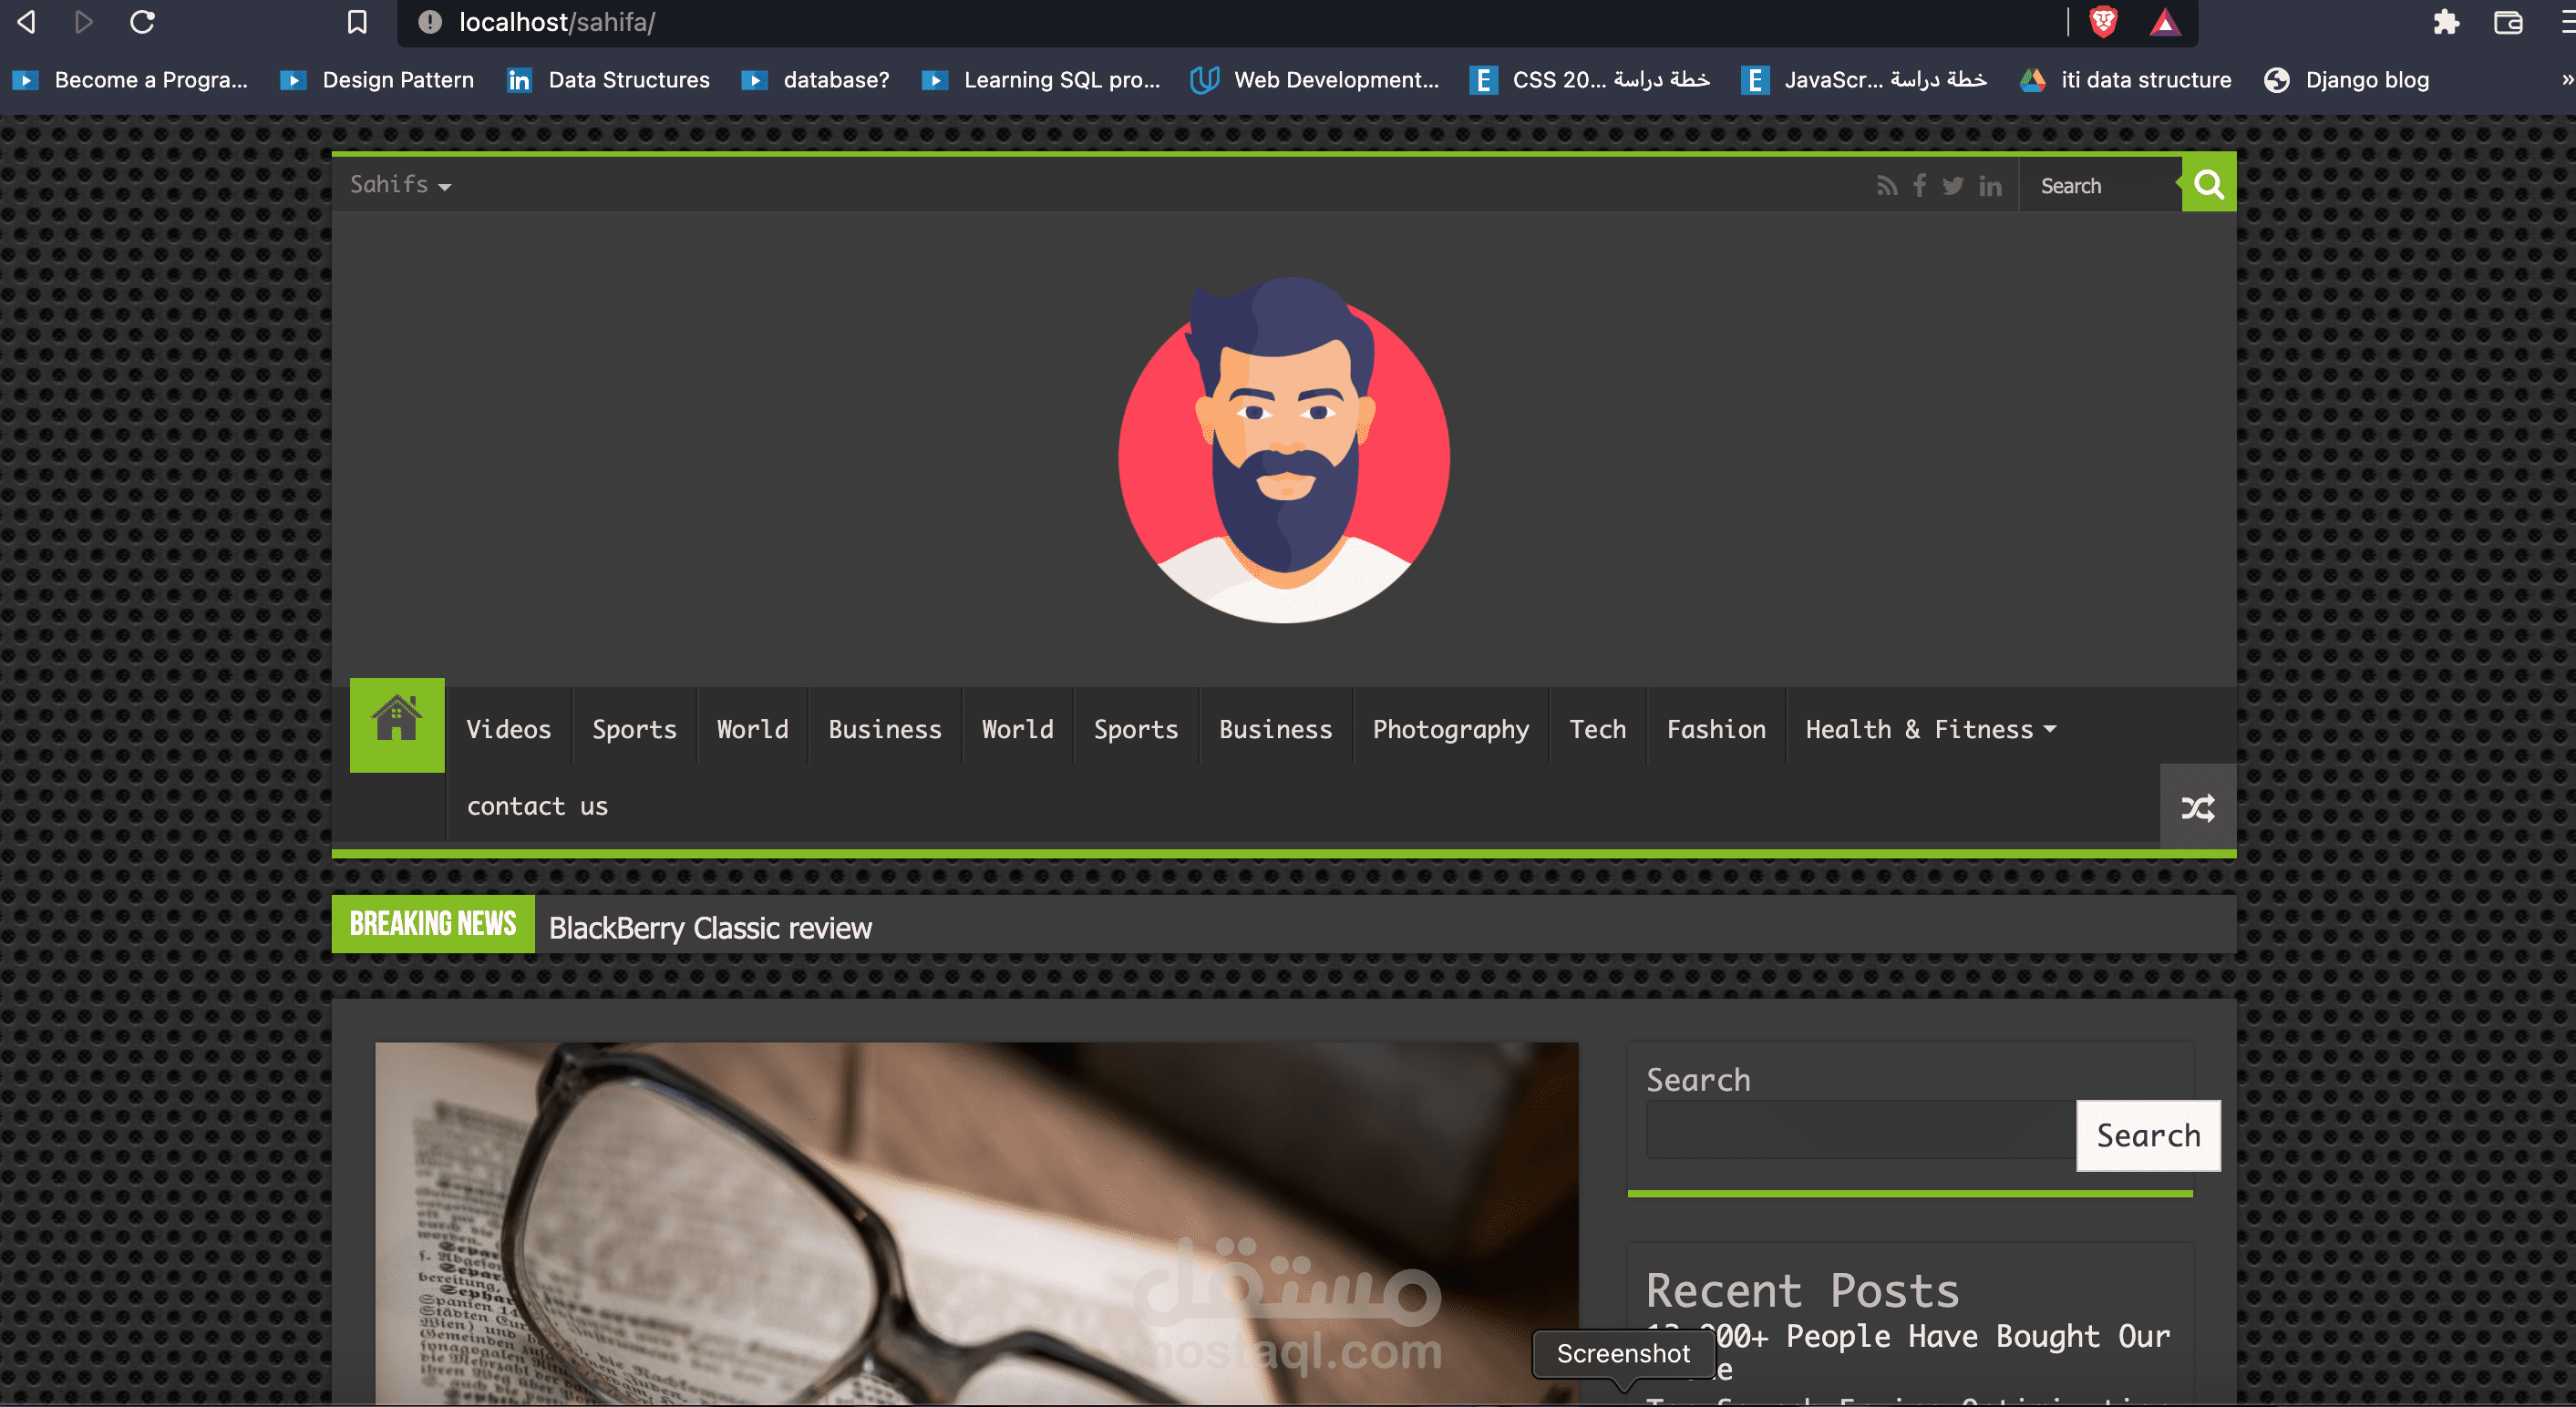Open the 'Django blog' bookmark
2576x1407 pixels.
pyautogui.click(x=2346, y=80)
